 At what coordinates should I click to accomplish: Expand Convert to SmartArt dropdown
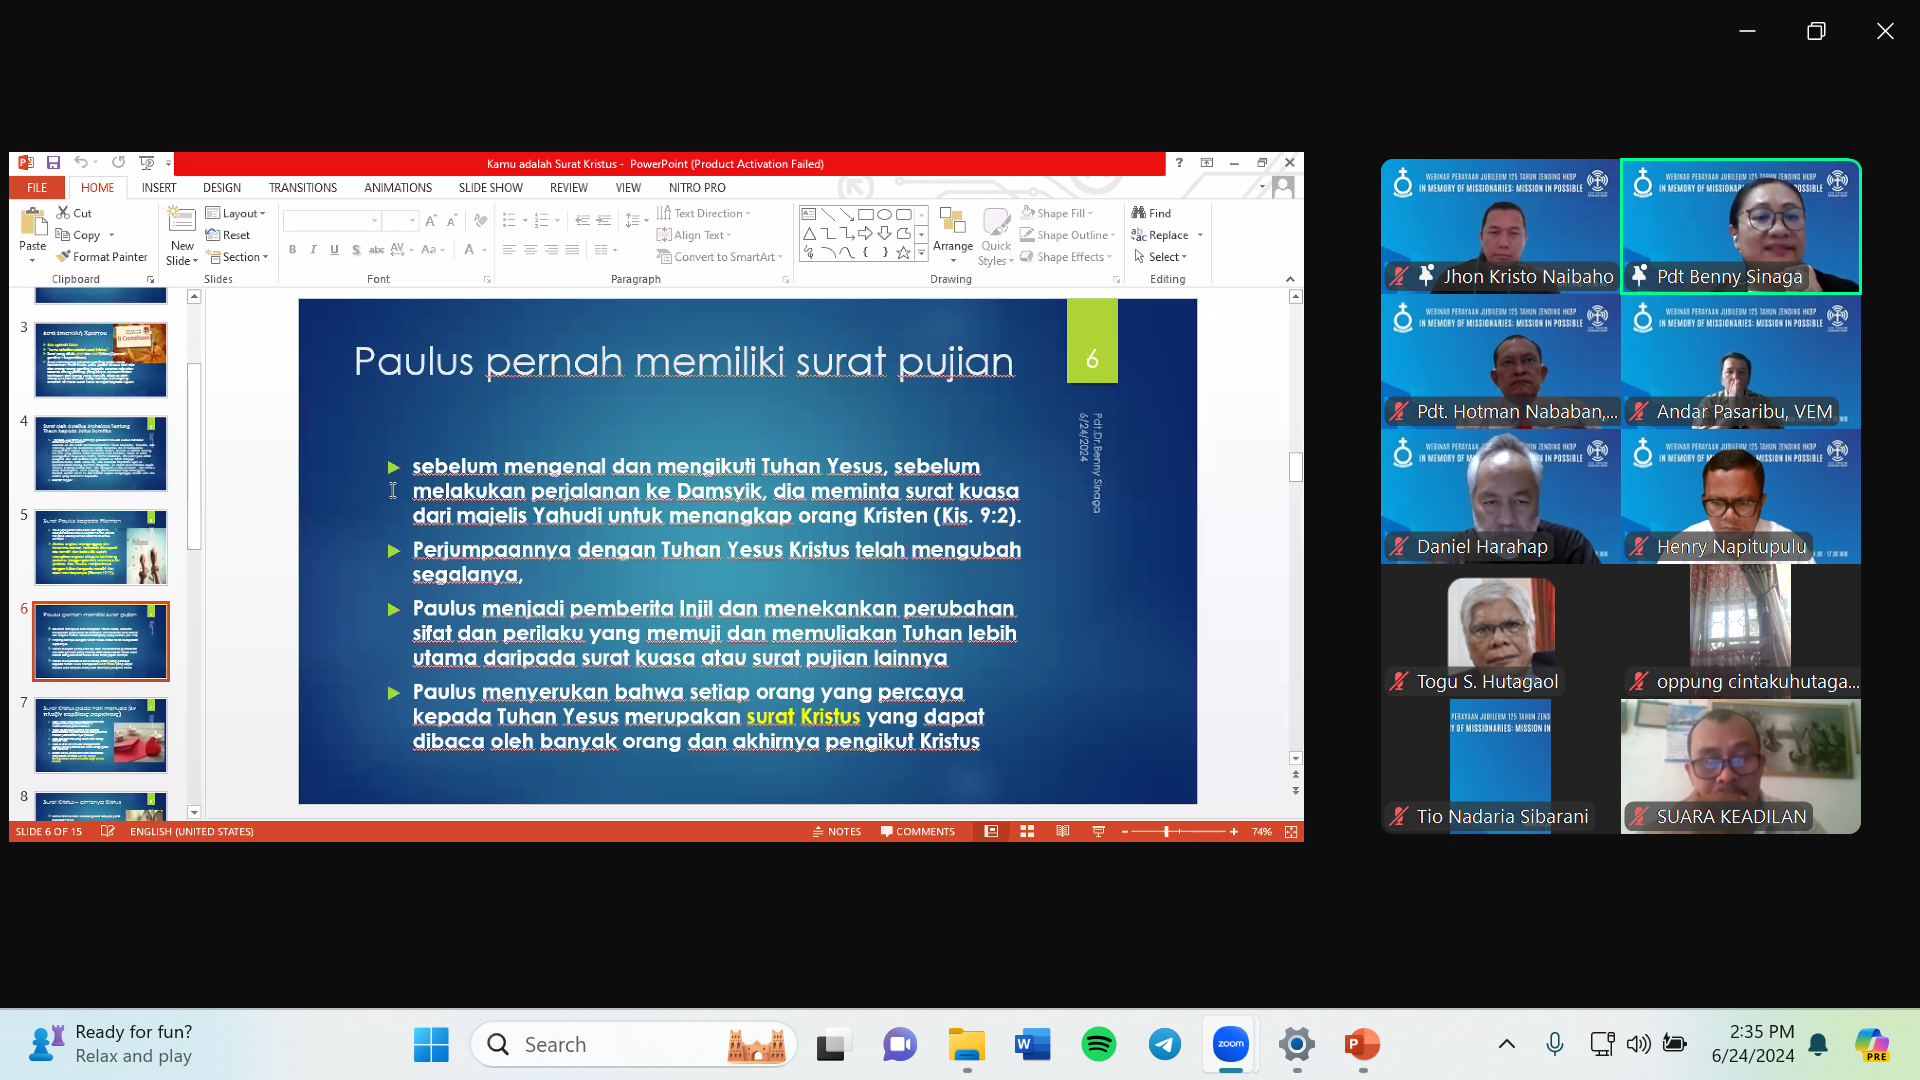720,257
